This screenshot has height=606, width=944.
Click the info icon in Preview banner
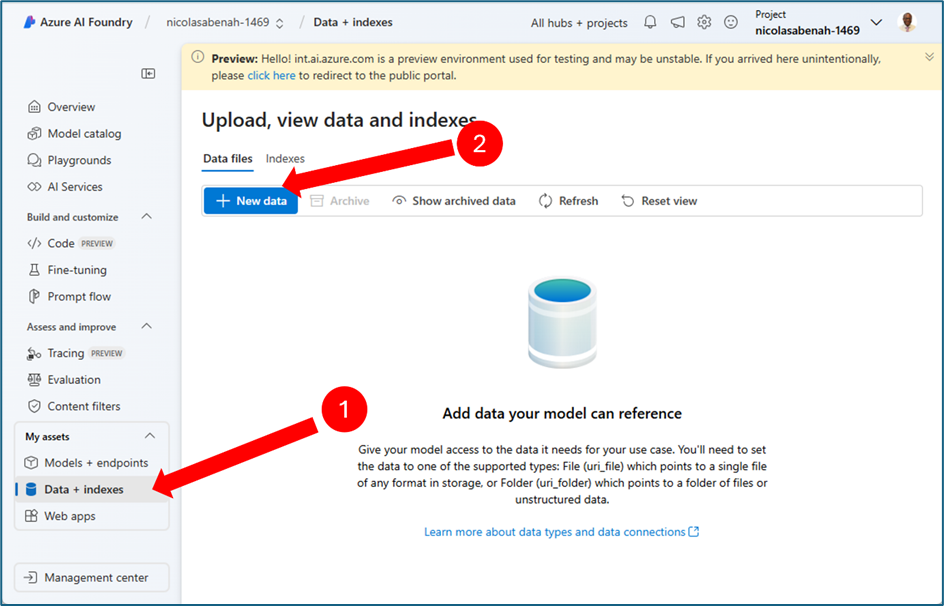click(x=197, y=57)
